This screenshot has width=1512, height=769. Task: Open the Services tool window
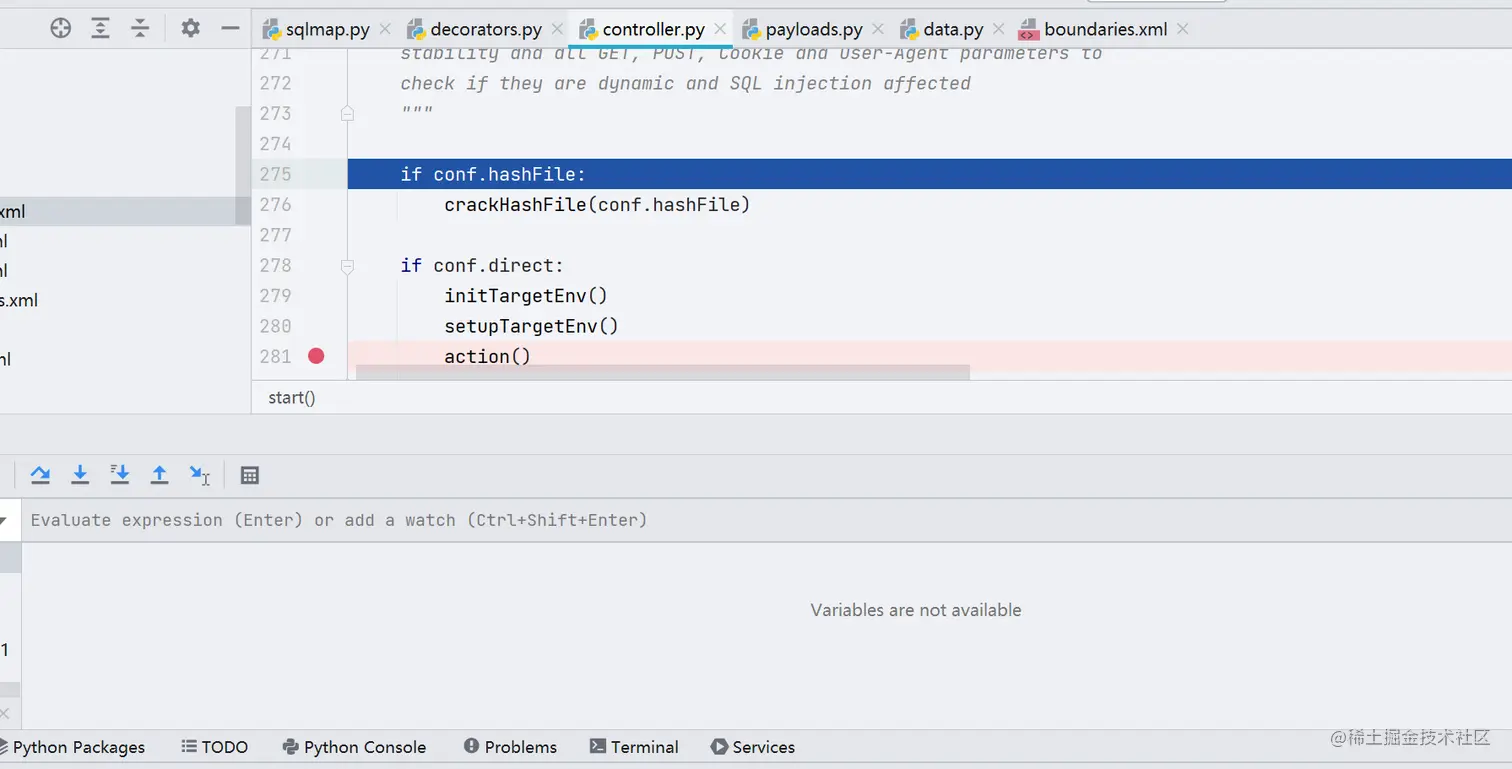click(753, 747)
